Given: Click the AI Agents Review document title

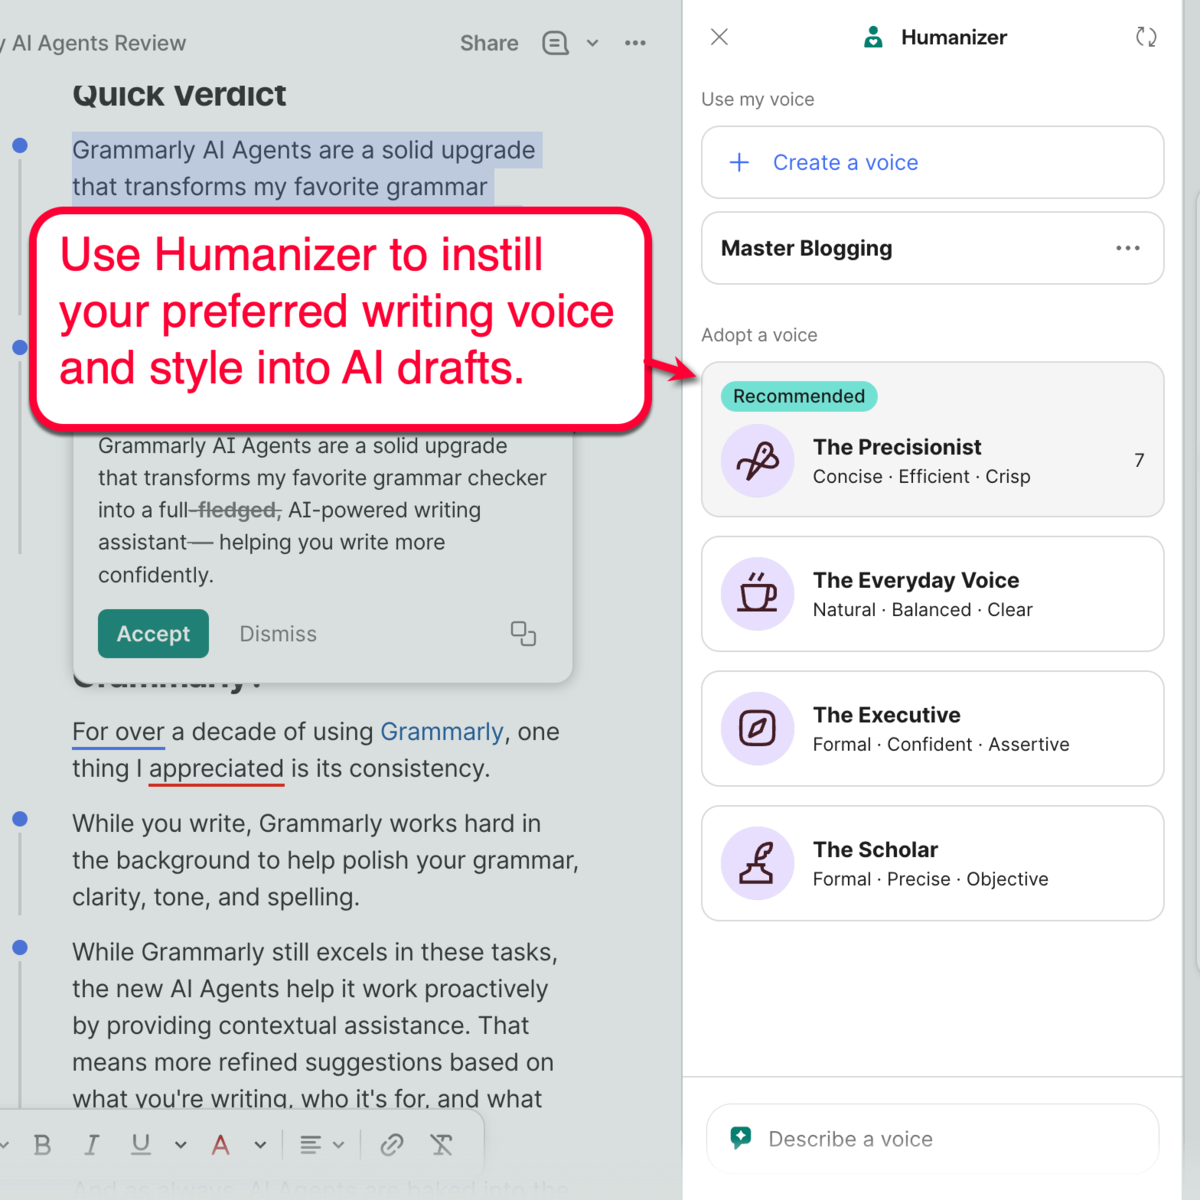Looking at the screenshot, I should (93, 43).
